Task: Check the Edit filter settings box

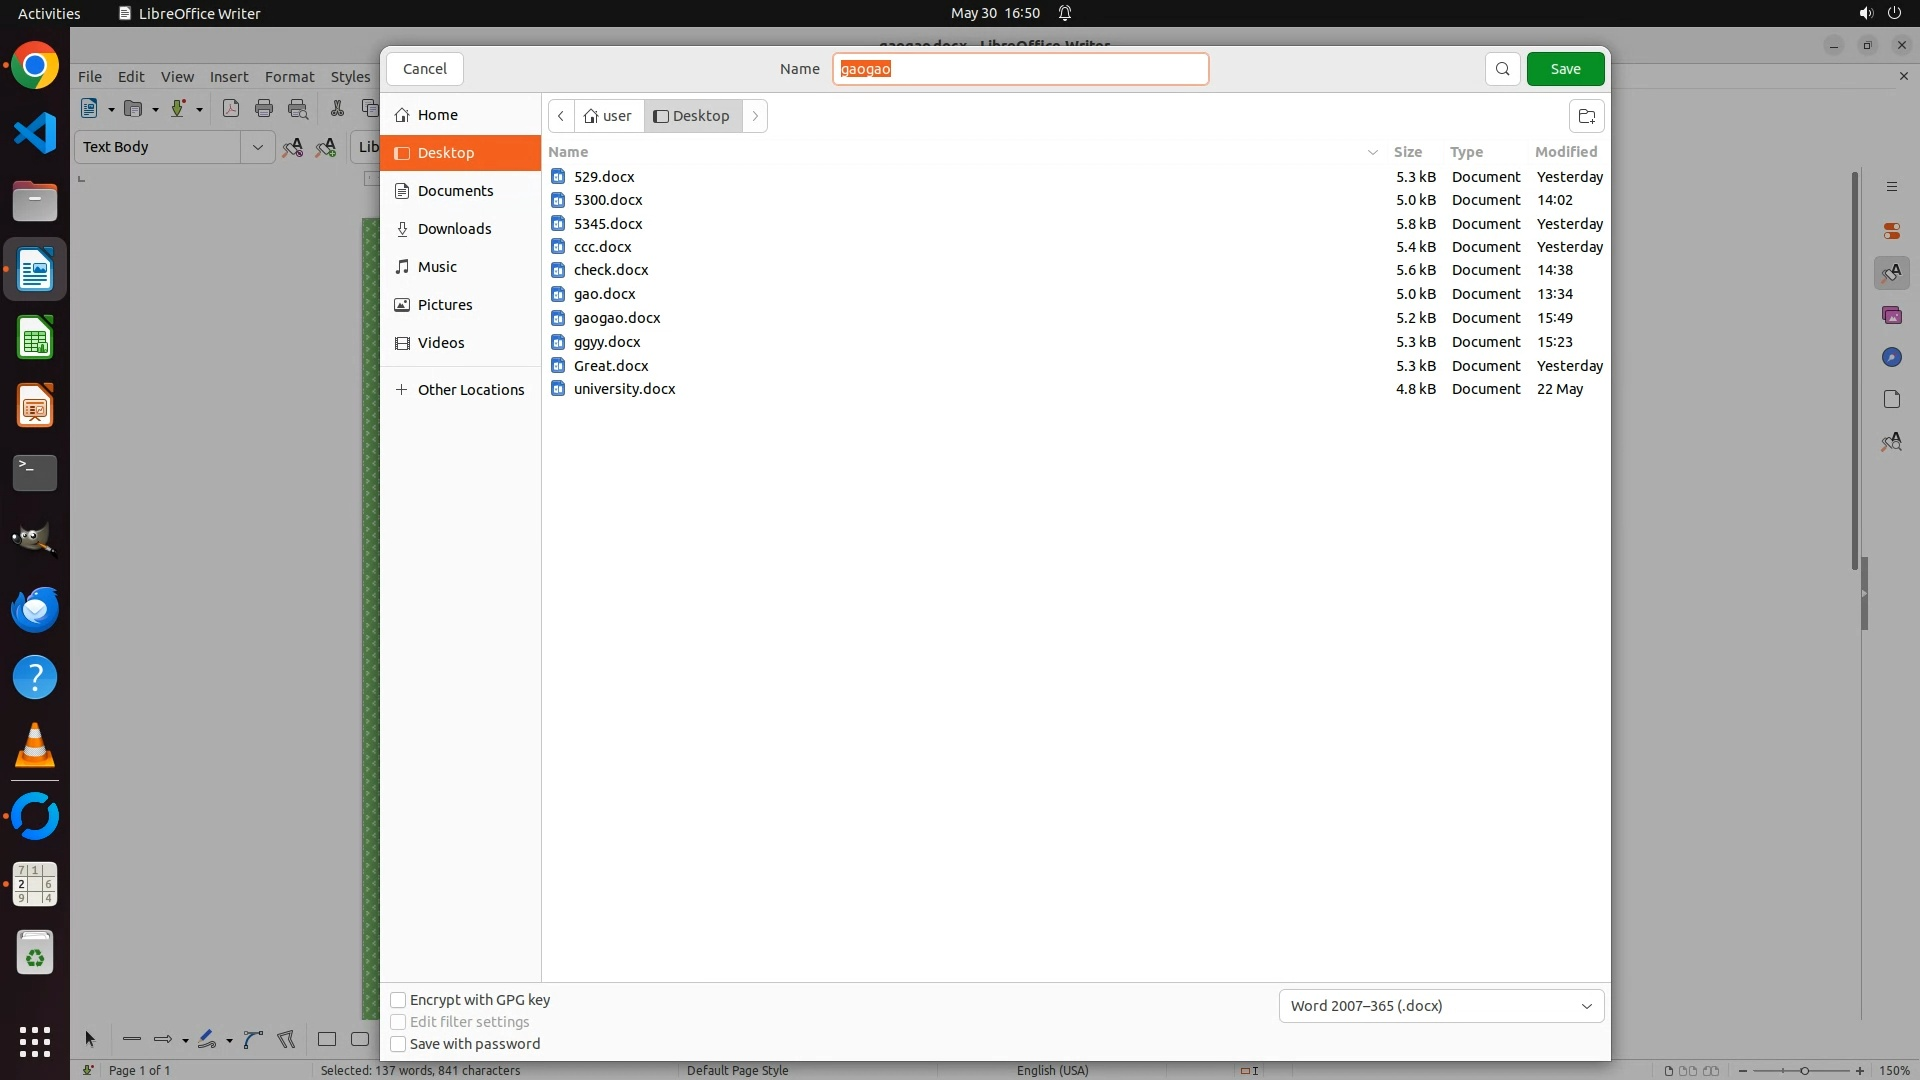Action: [x=398, y=1022]
